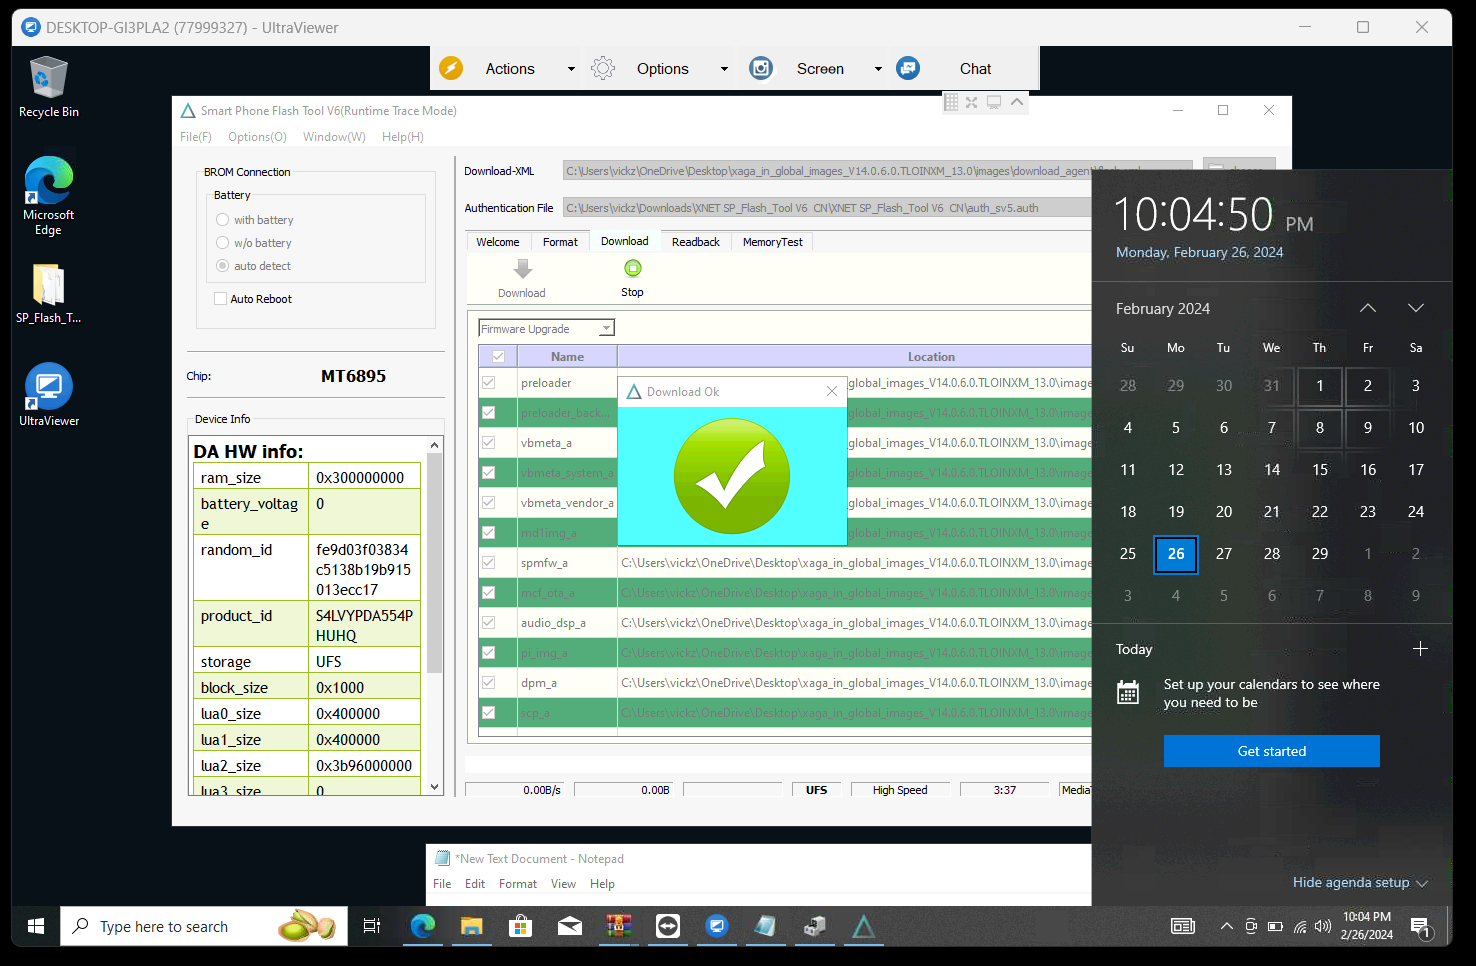Select the 'auto detect' battery radio button

click(x=223, y=266)
